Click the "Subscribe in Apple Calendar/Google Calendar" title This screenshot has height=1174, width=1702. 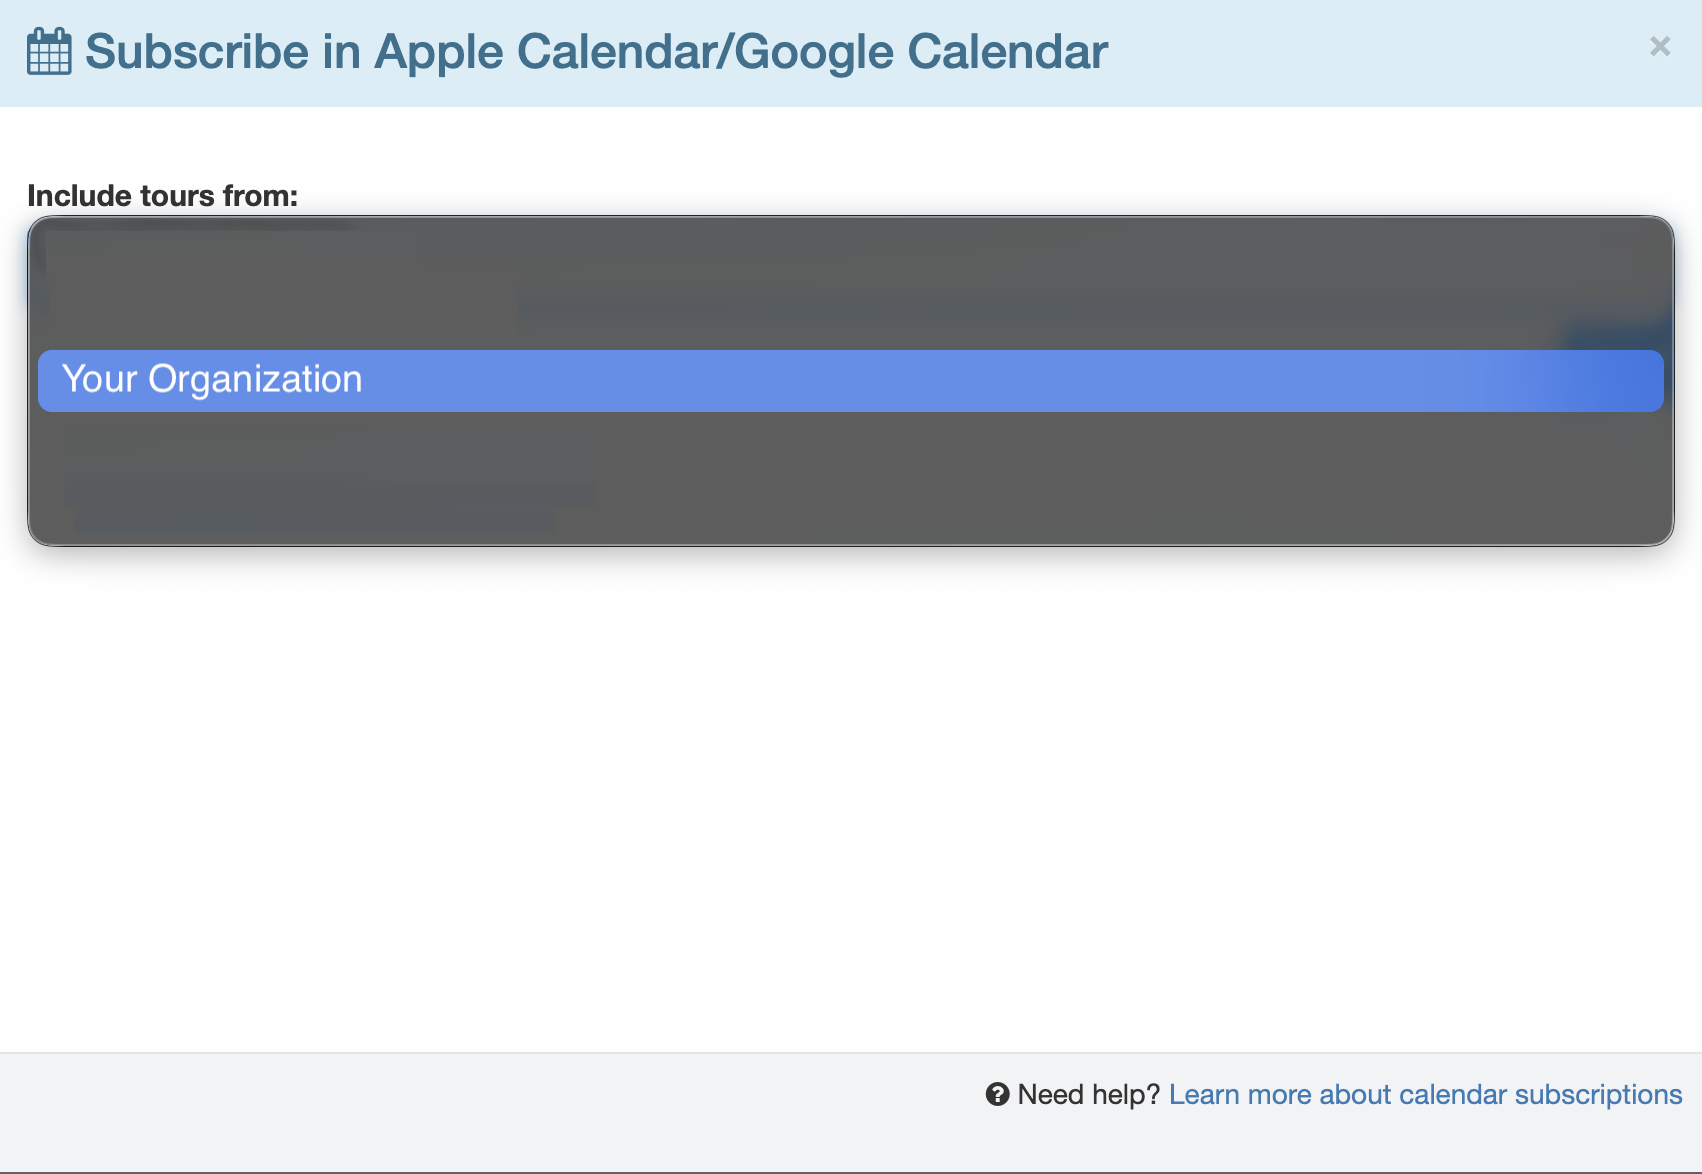(x=596, y=52)
